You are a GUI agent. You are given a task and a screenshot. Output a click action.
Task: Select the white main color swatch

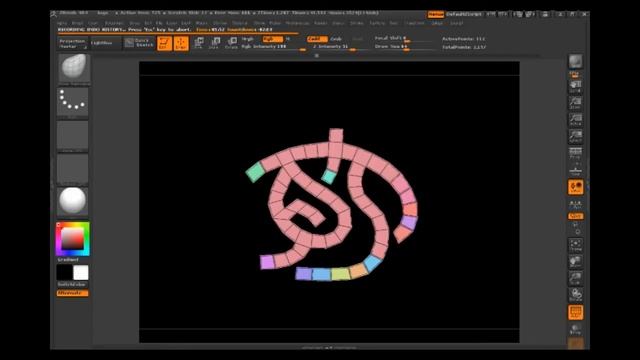(80, 272)
